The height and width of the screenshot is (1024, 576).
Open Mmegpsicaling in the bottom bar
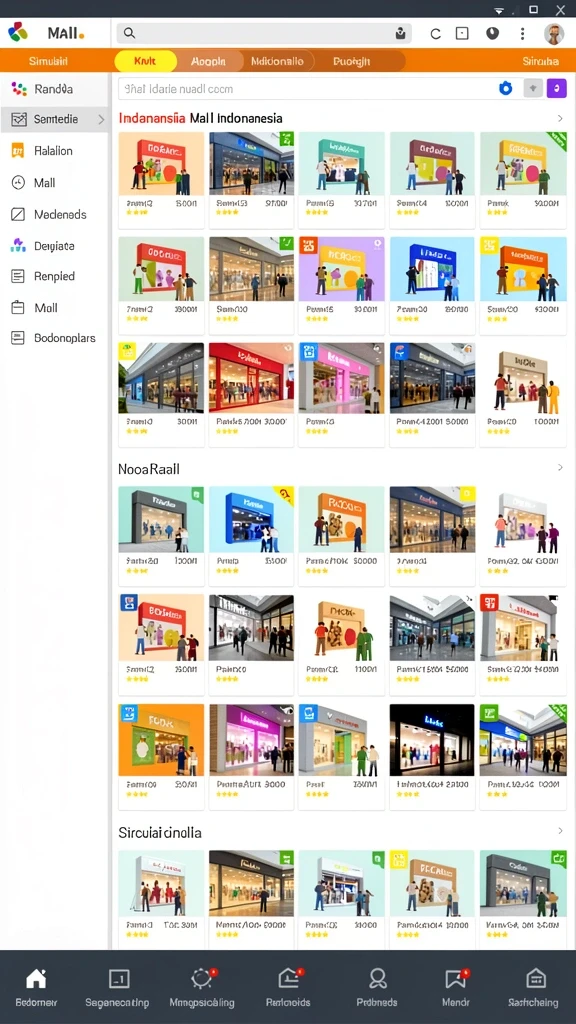click(x=202, y=987)
